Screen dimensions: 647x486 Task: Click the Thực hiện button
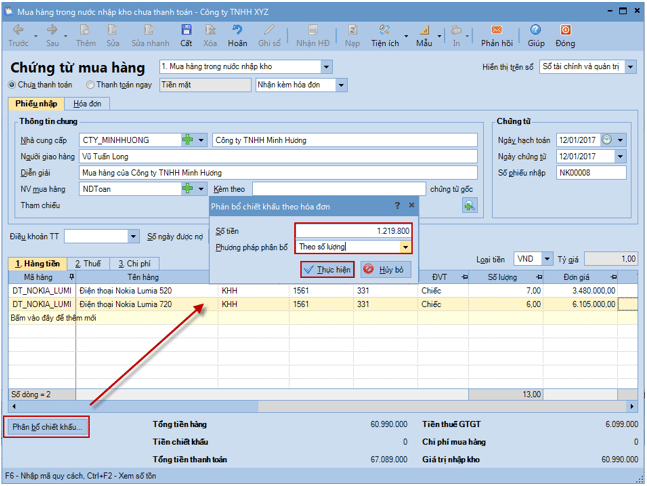click(x=327, y=270)
